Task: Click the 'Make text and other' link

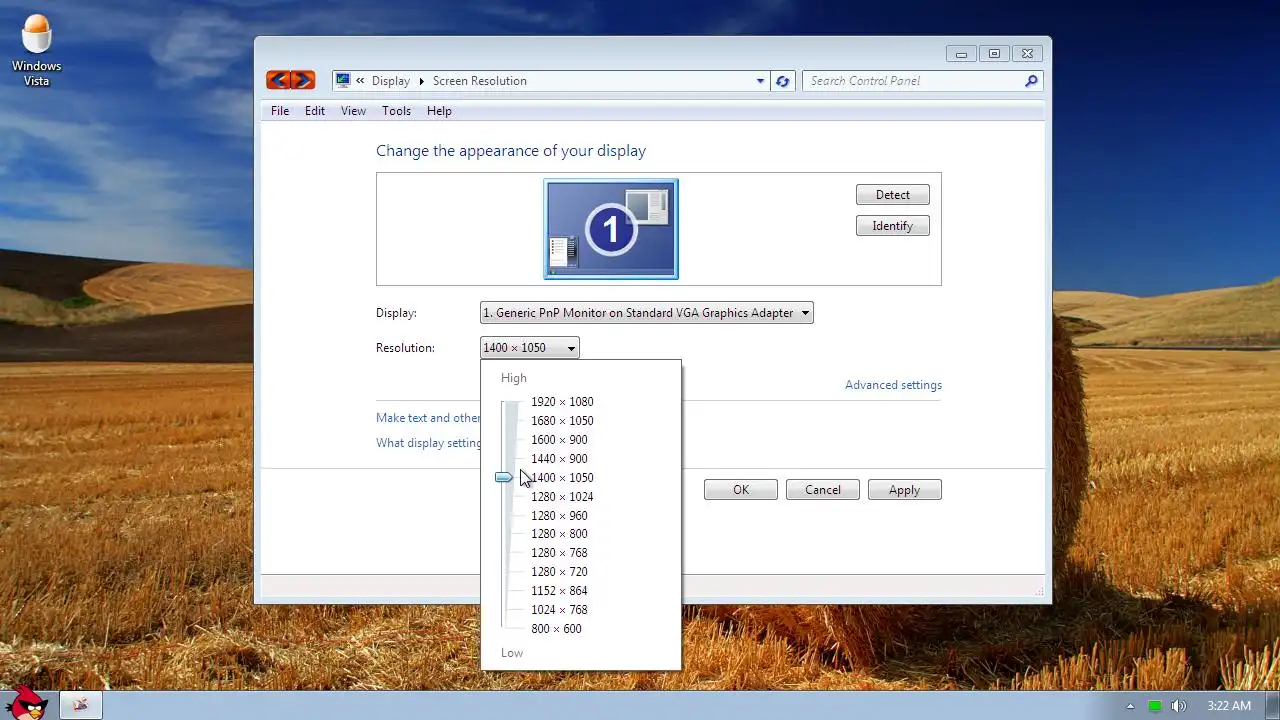Action: (428, 418)
